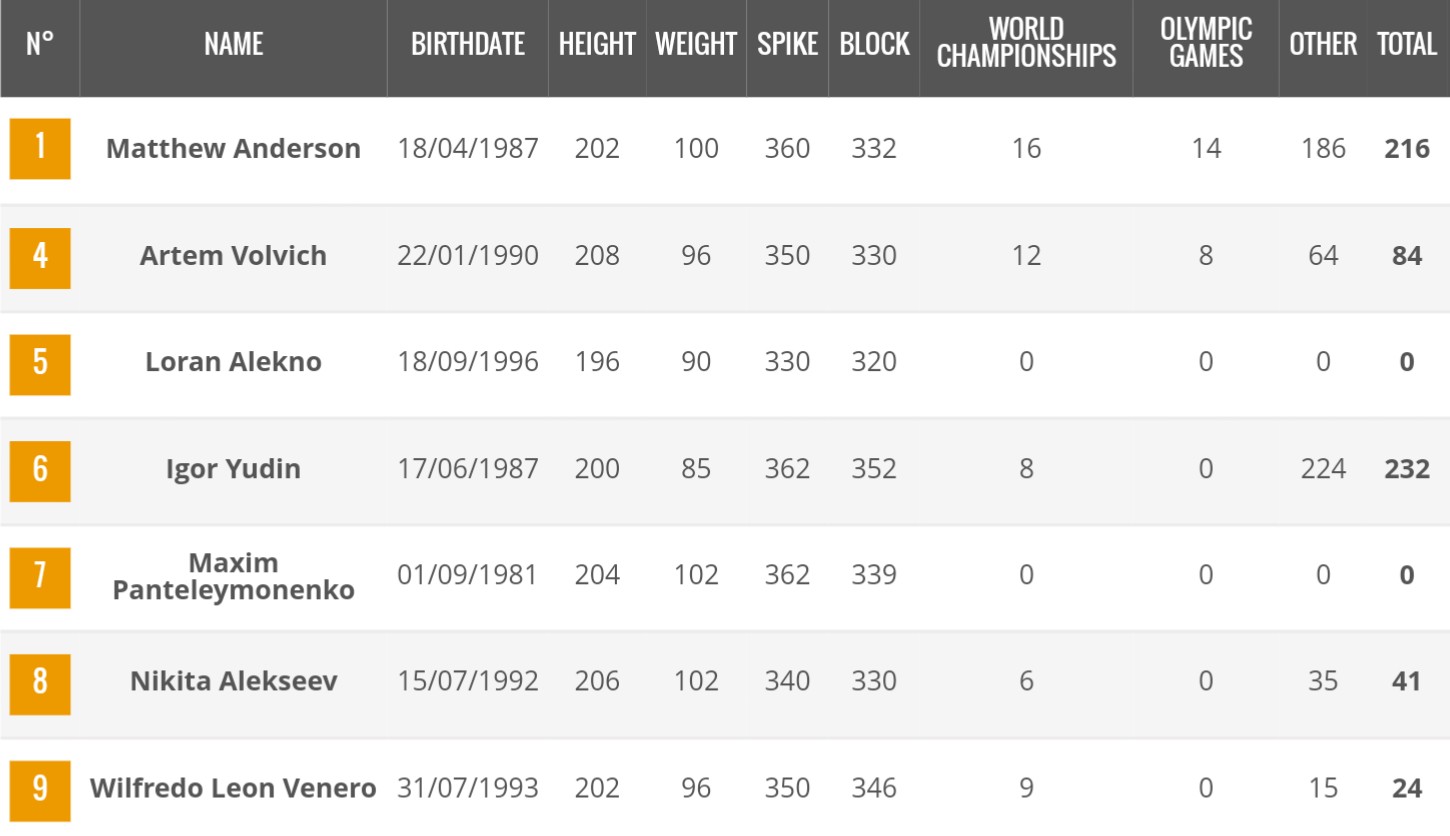
Task: Click the TOTAL column header
Action: point(1406,44)
